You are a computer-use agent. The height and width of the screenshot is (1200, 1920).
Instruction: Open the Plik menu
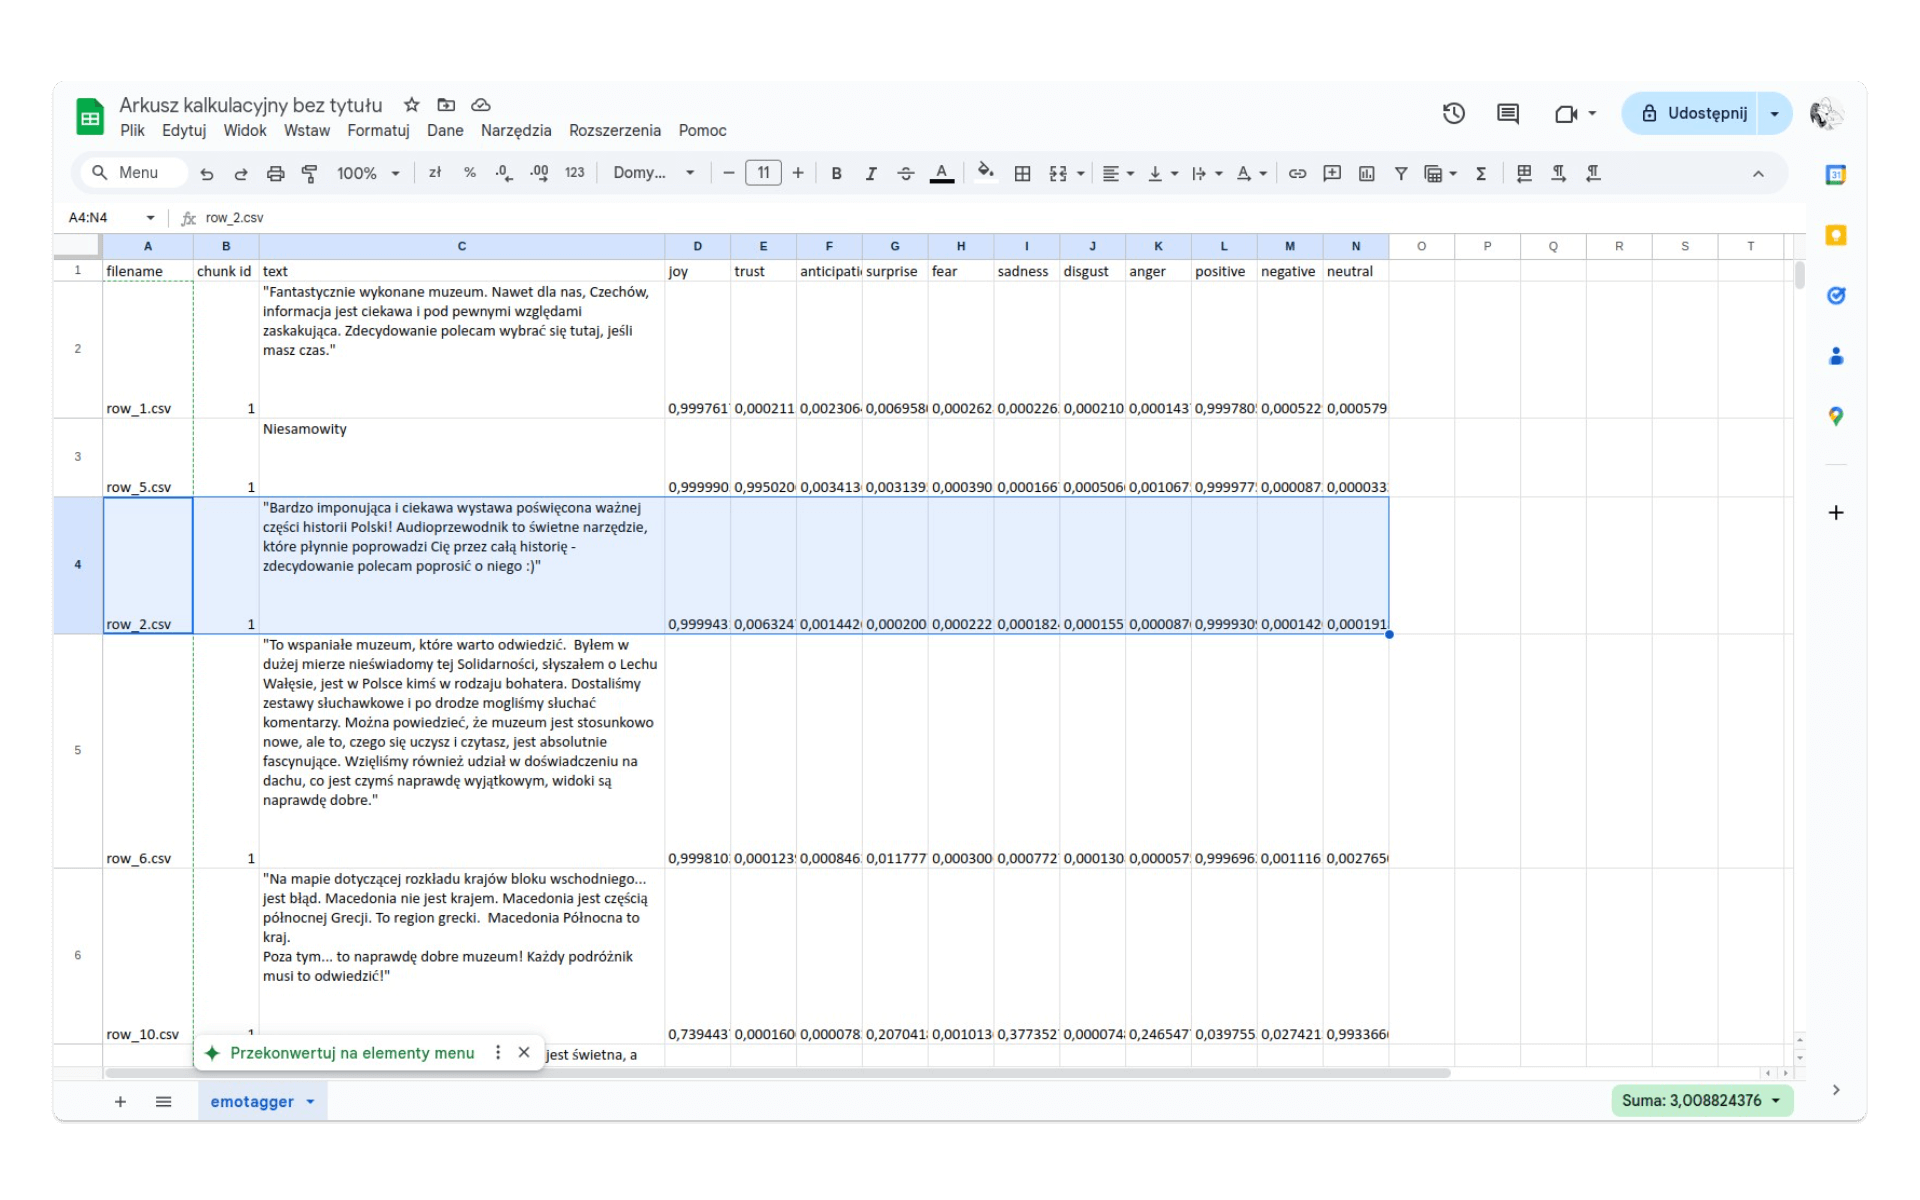pyautogui.click(x=132, y=131)
